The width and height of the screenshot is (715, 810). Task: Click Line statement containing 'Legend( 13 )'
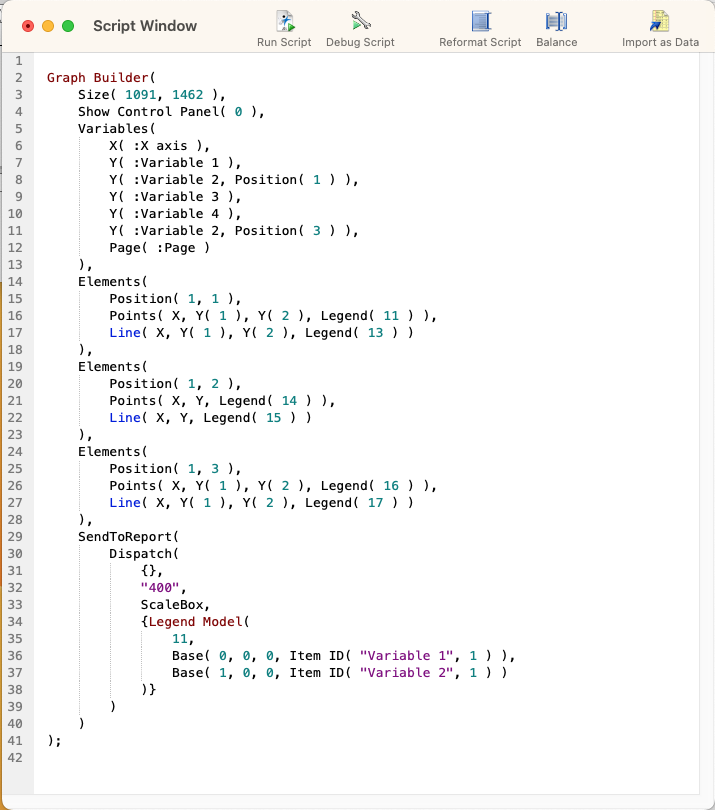[x=261, y=333]
